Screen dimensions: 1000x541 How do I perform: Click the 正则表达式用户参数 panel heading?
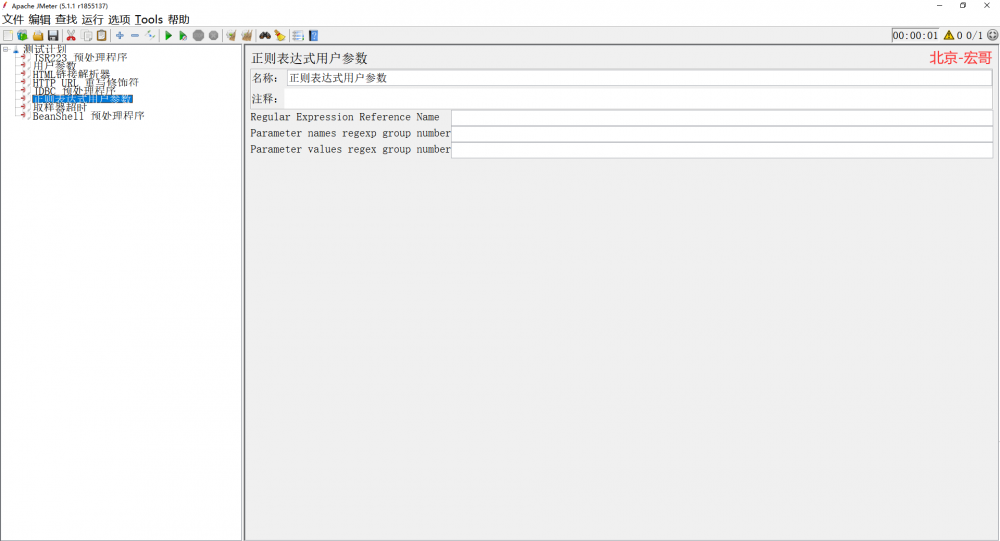[309, 58]
